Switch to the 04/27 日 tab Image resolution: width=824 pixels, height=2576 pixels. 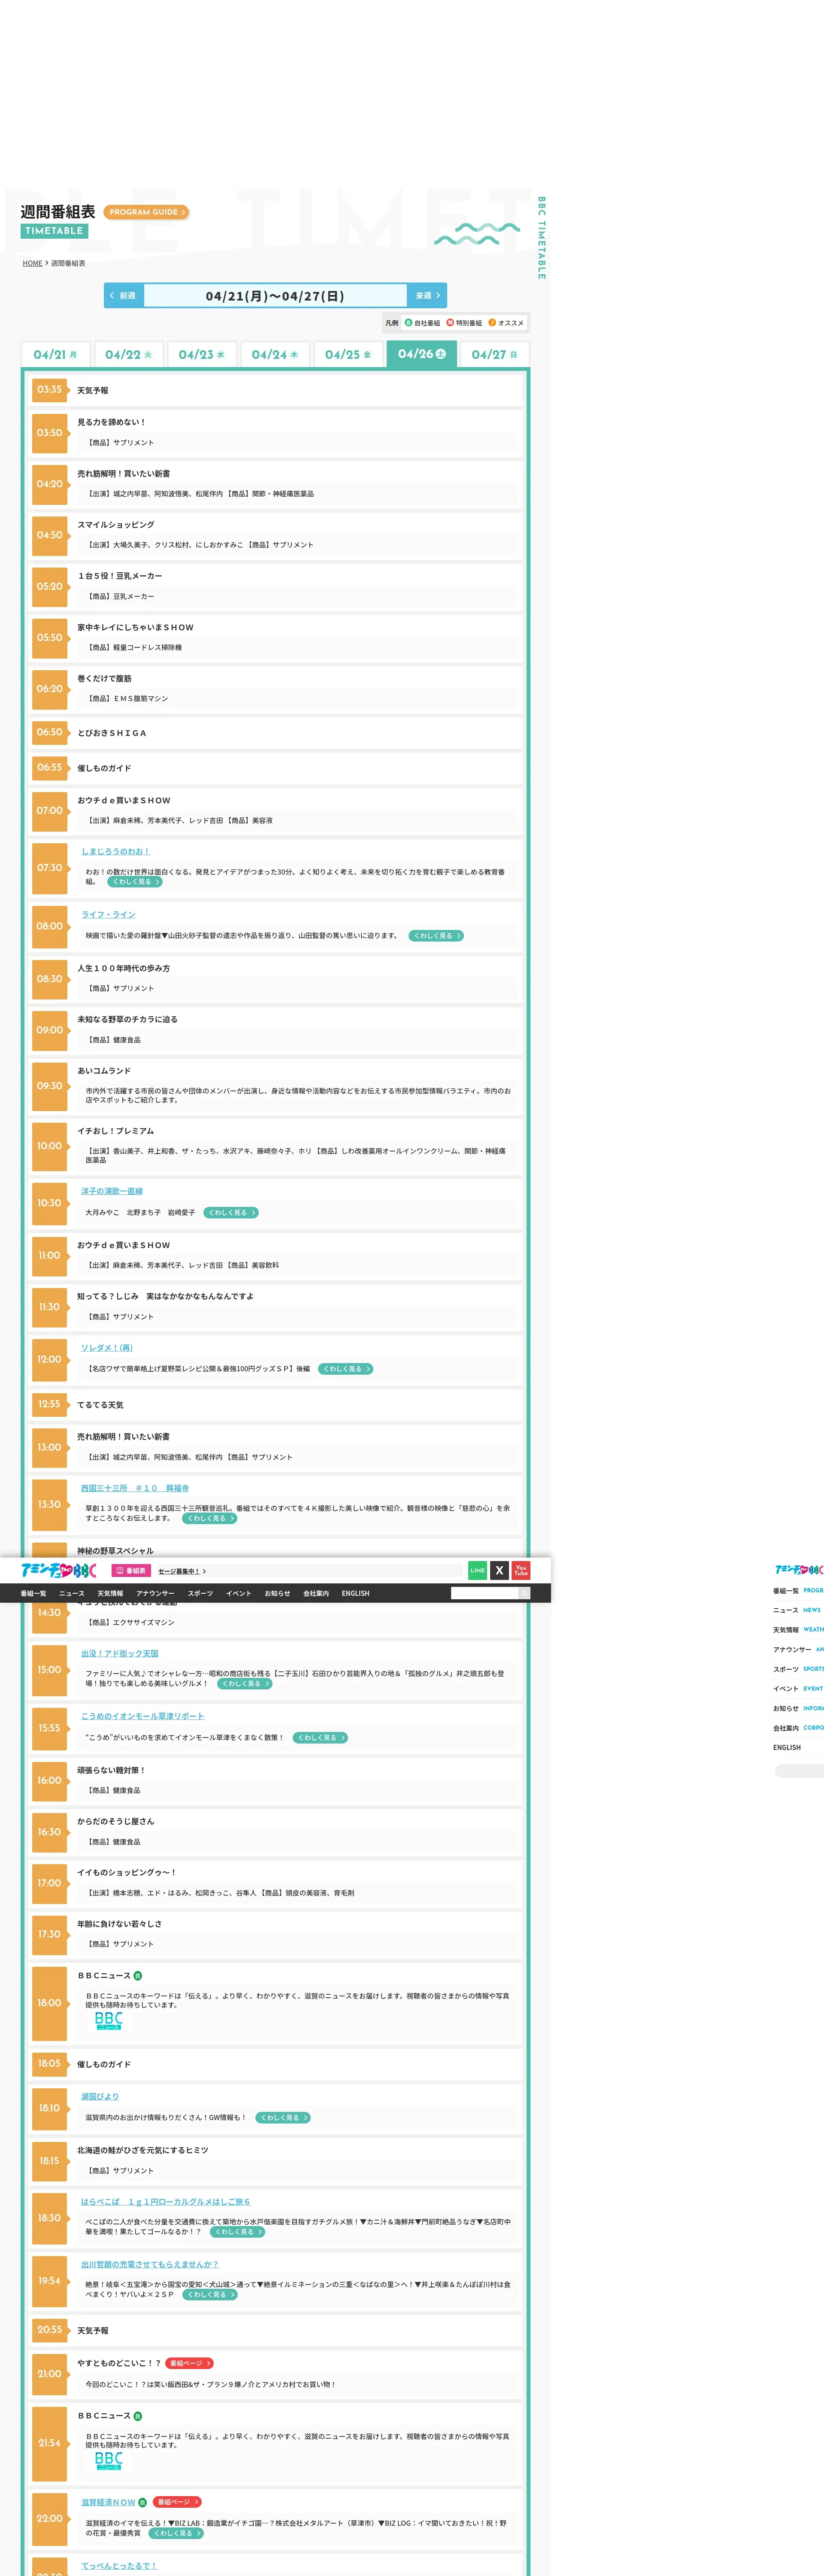click(x=494, y=355)
